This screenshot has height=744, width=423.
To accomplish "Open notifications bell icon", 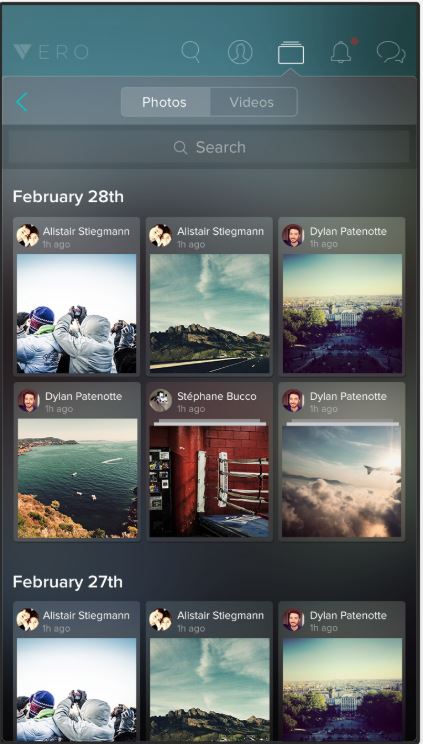I will 342,51.
